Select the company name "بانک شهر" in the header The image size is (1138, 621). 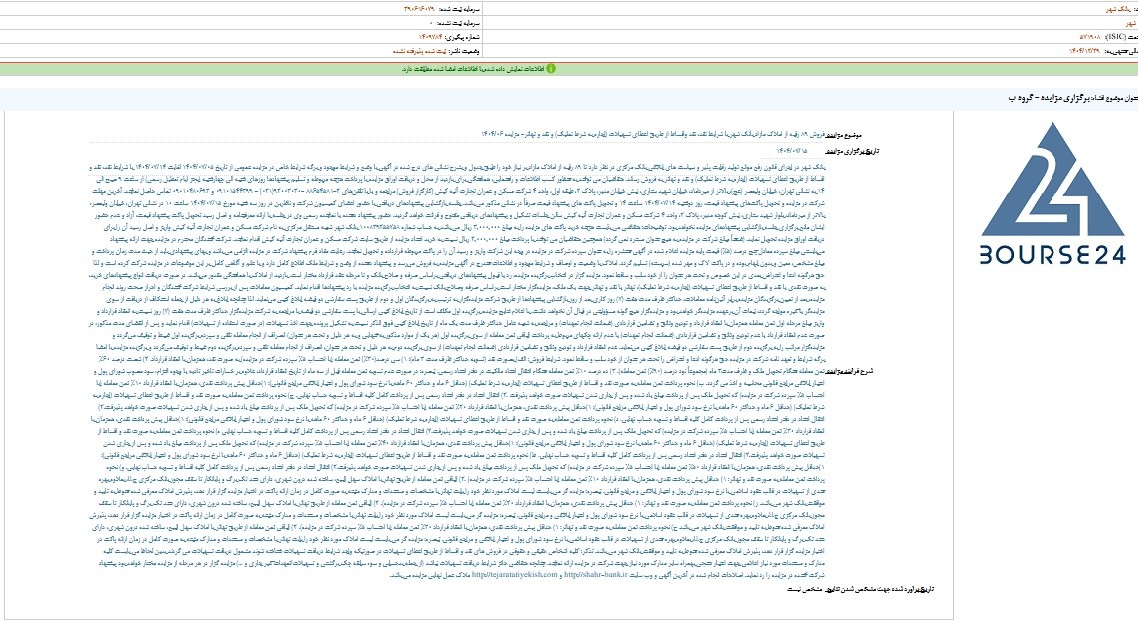point(1120,9)
